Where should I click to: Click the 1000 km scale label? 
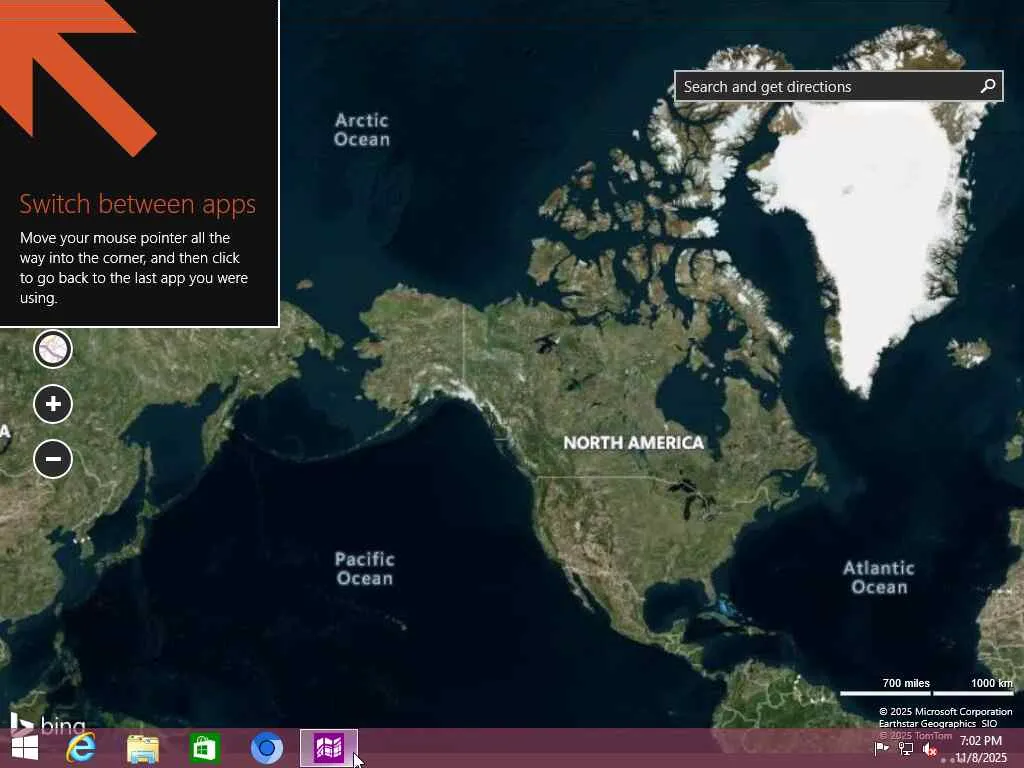pos(992,683)
